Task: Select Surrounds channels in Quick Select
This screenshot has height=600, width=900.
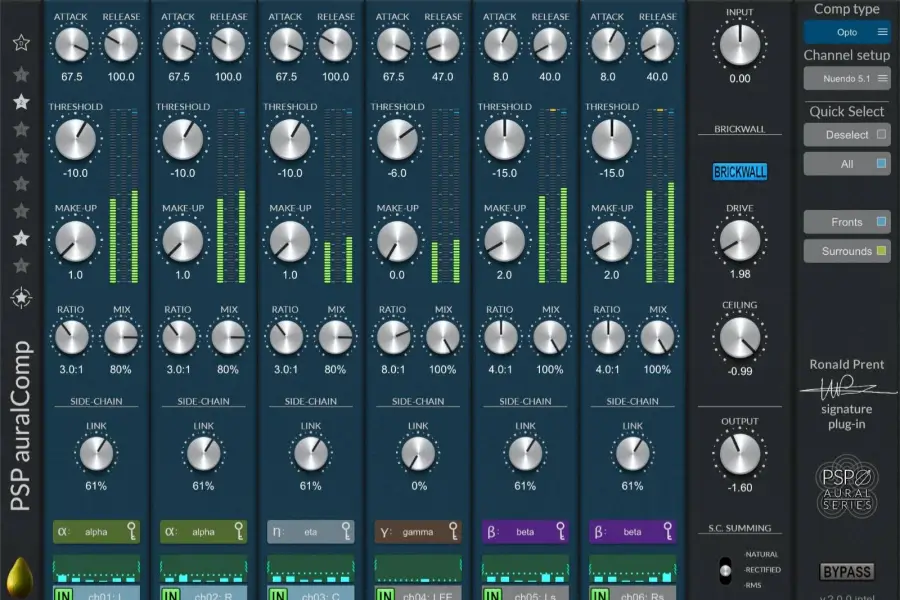Action: (x=847, y=251)
